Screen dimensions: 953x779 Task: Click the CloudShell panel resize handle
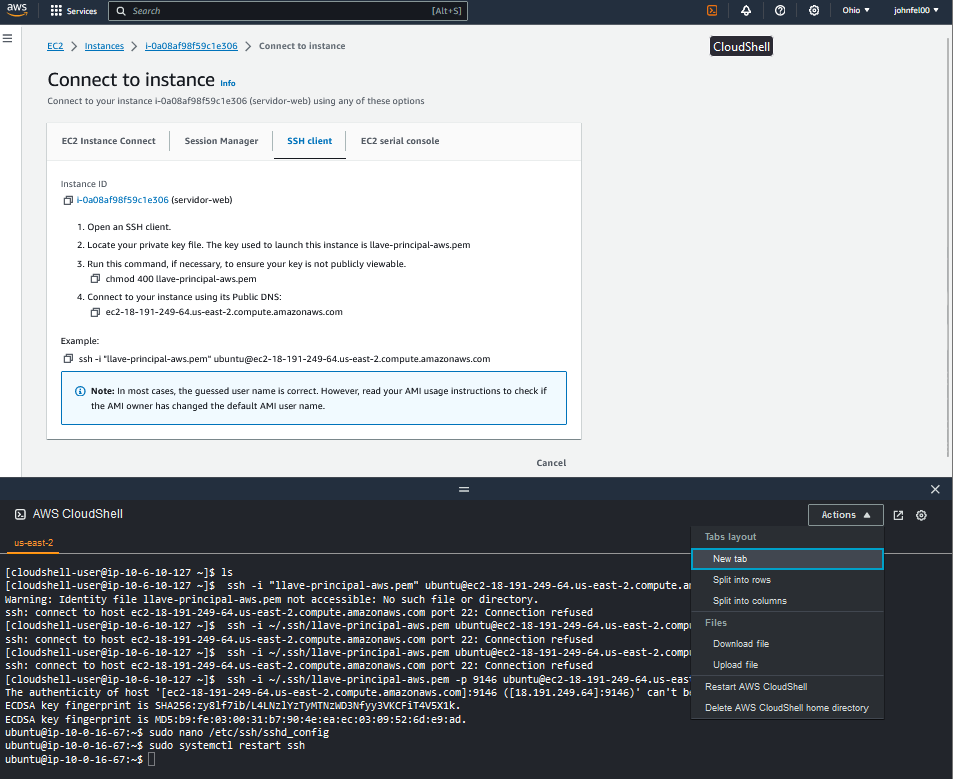click(x=463, y=489)
